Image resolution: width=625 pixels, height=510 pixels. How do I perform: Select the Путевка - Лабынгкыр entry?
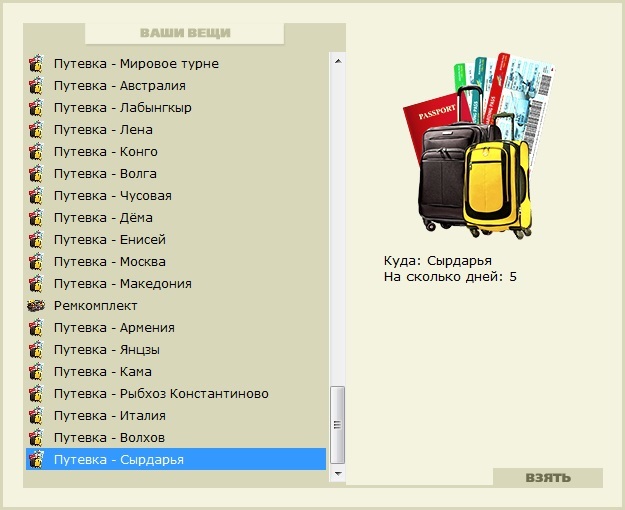(176, 108)
